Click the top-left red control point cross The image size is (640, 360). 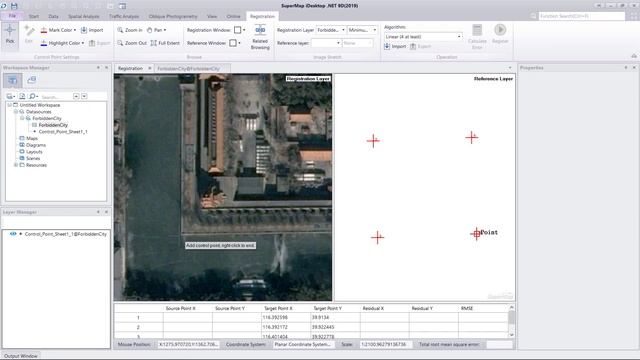coord(373,141)
